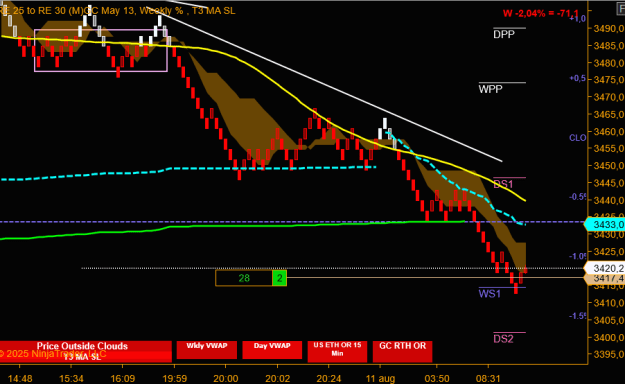Click the GC RTH OR button
Screen dimensions: 625x384
pos(402,351)
